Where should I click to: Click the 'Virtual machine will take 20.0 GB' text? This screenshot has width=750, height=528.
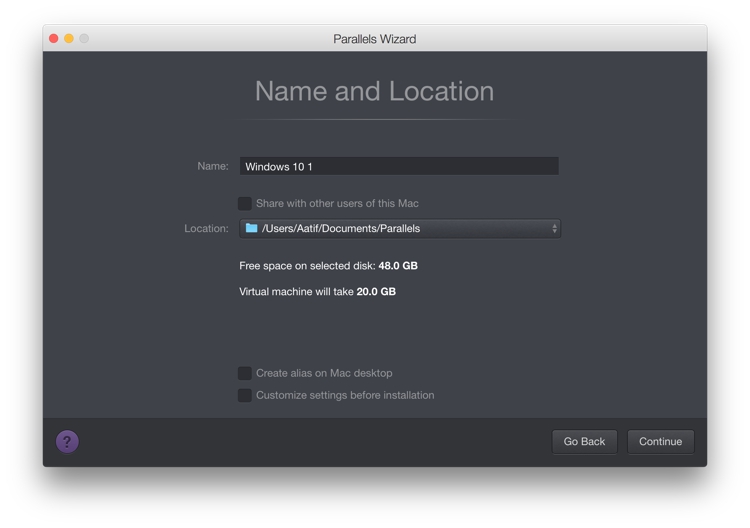point(317,292)
